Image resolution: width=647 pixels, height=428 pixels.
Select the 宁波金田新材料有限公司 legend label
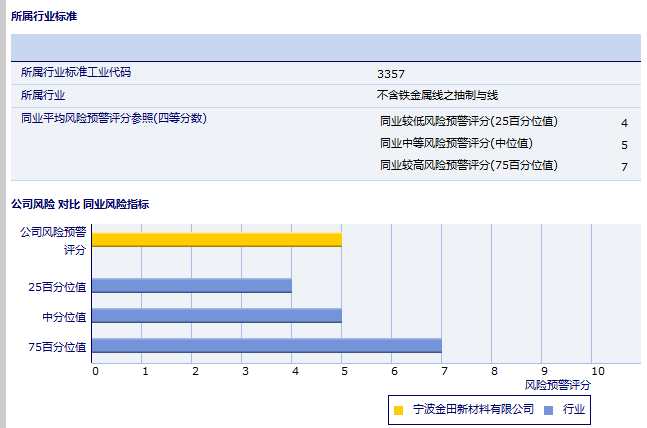tap(473, 410)
